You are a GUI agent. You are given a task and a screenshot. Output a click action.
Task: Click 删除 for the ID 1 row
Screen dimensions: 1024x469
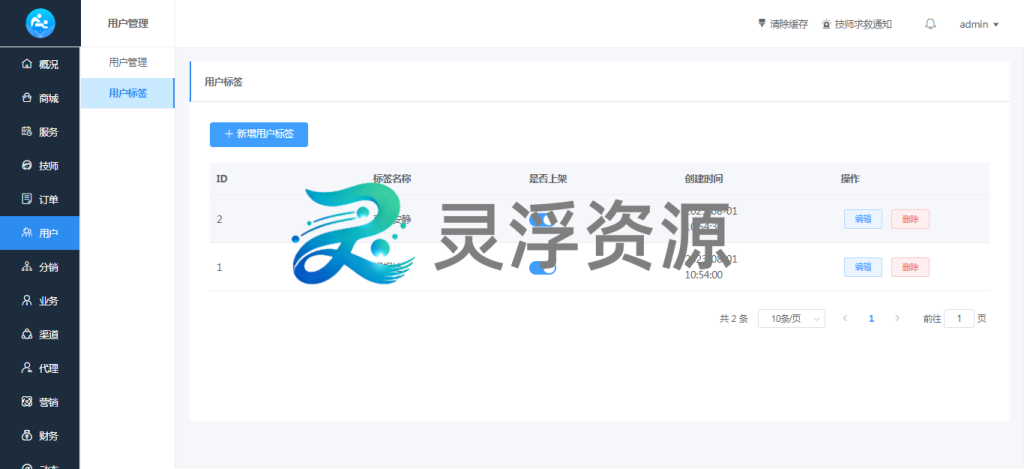[x=910, y=267]
